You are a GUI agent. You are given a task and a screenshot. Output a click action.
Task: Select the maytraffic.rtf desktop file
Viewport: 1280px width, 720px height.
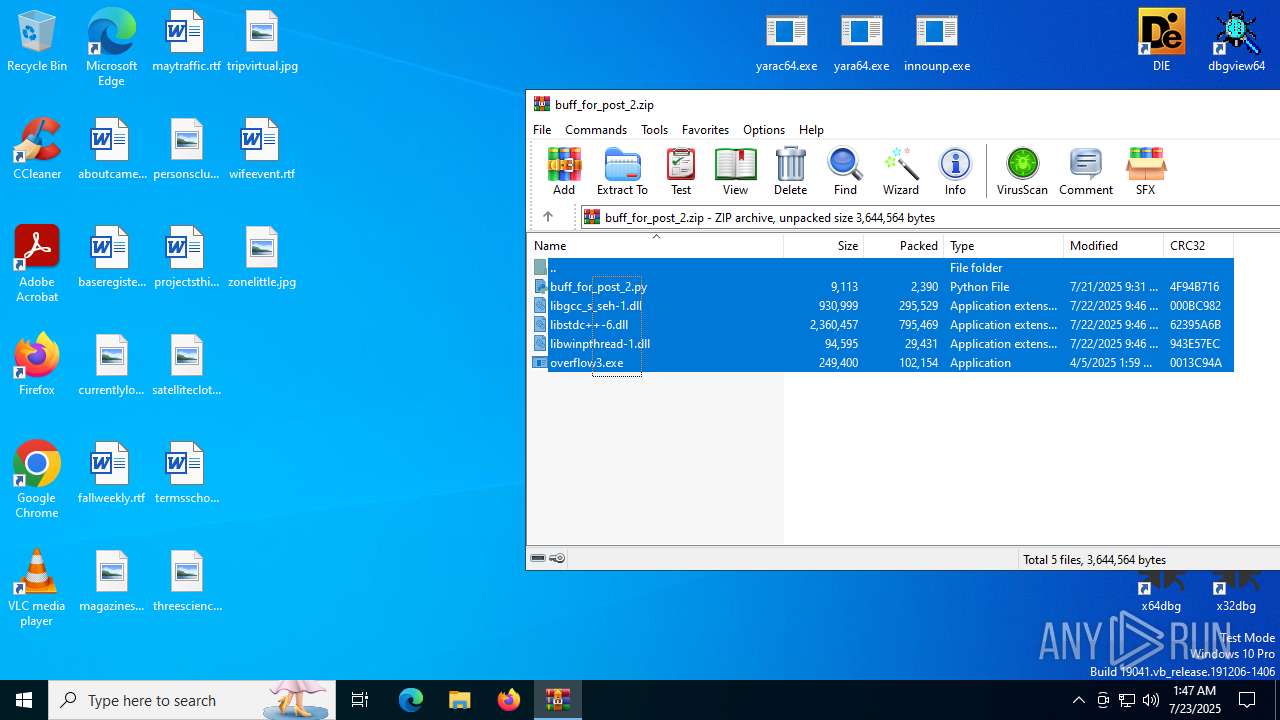186,42
